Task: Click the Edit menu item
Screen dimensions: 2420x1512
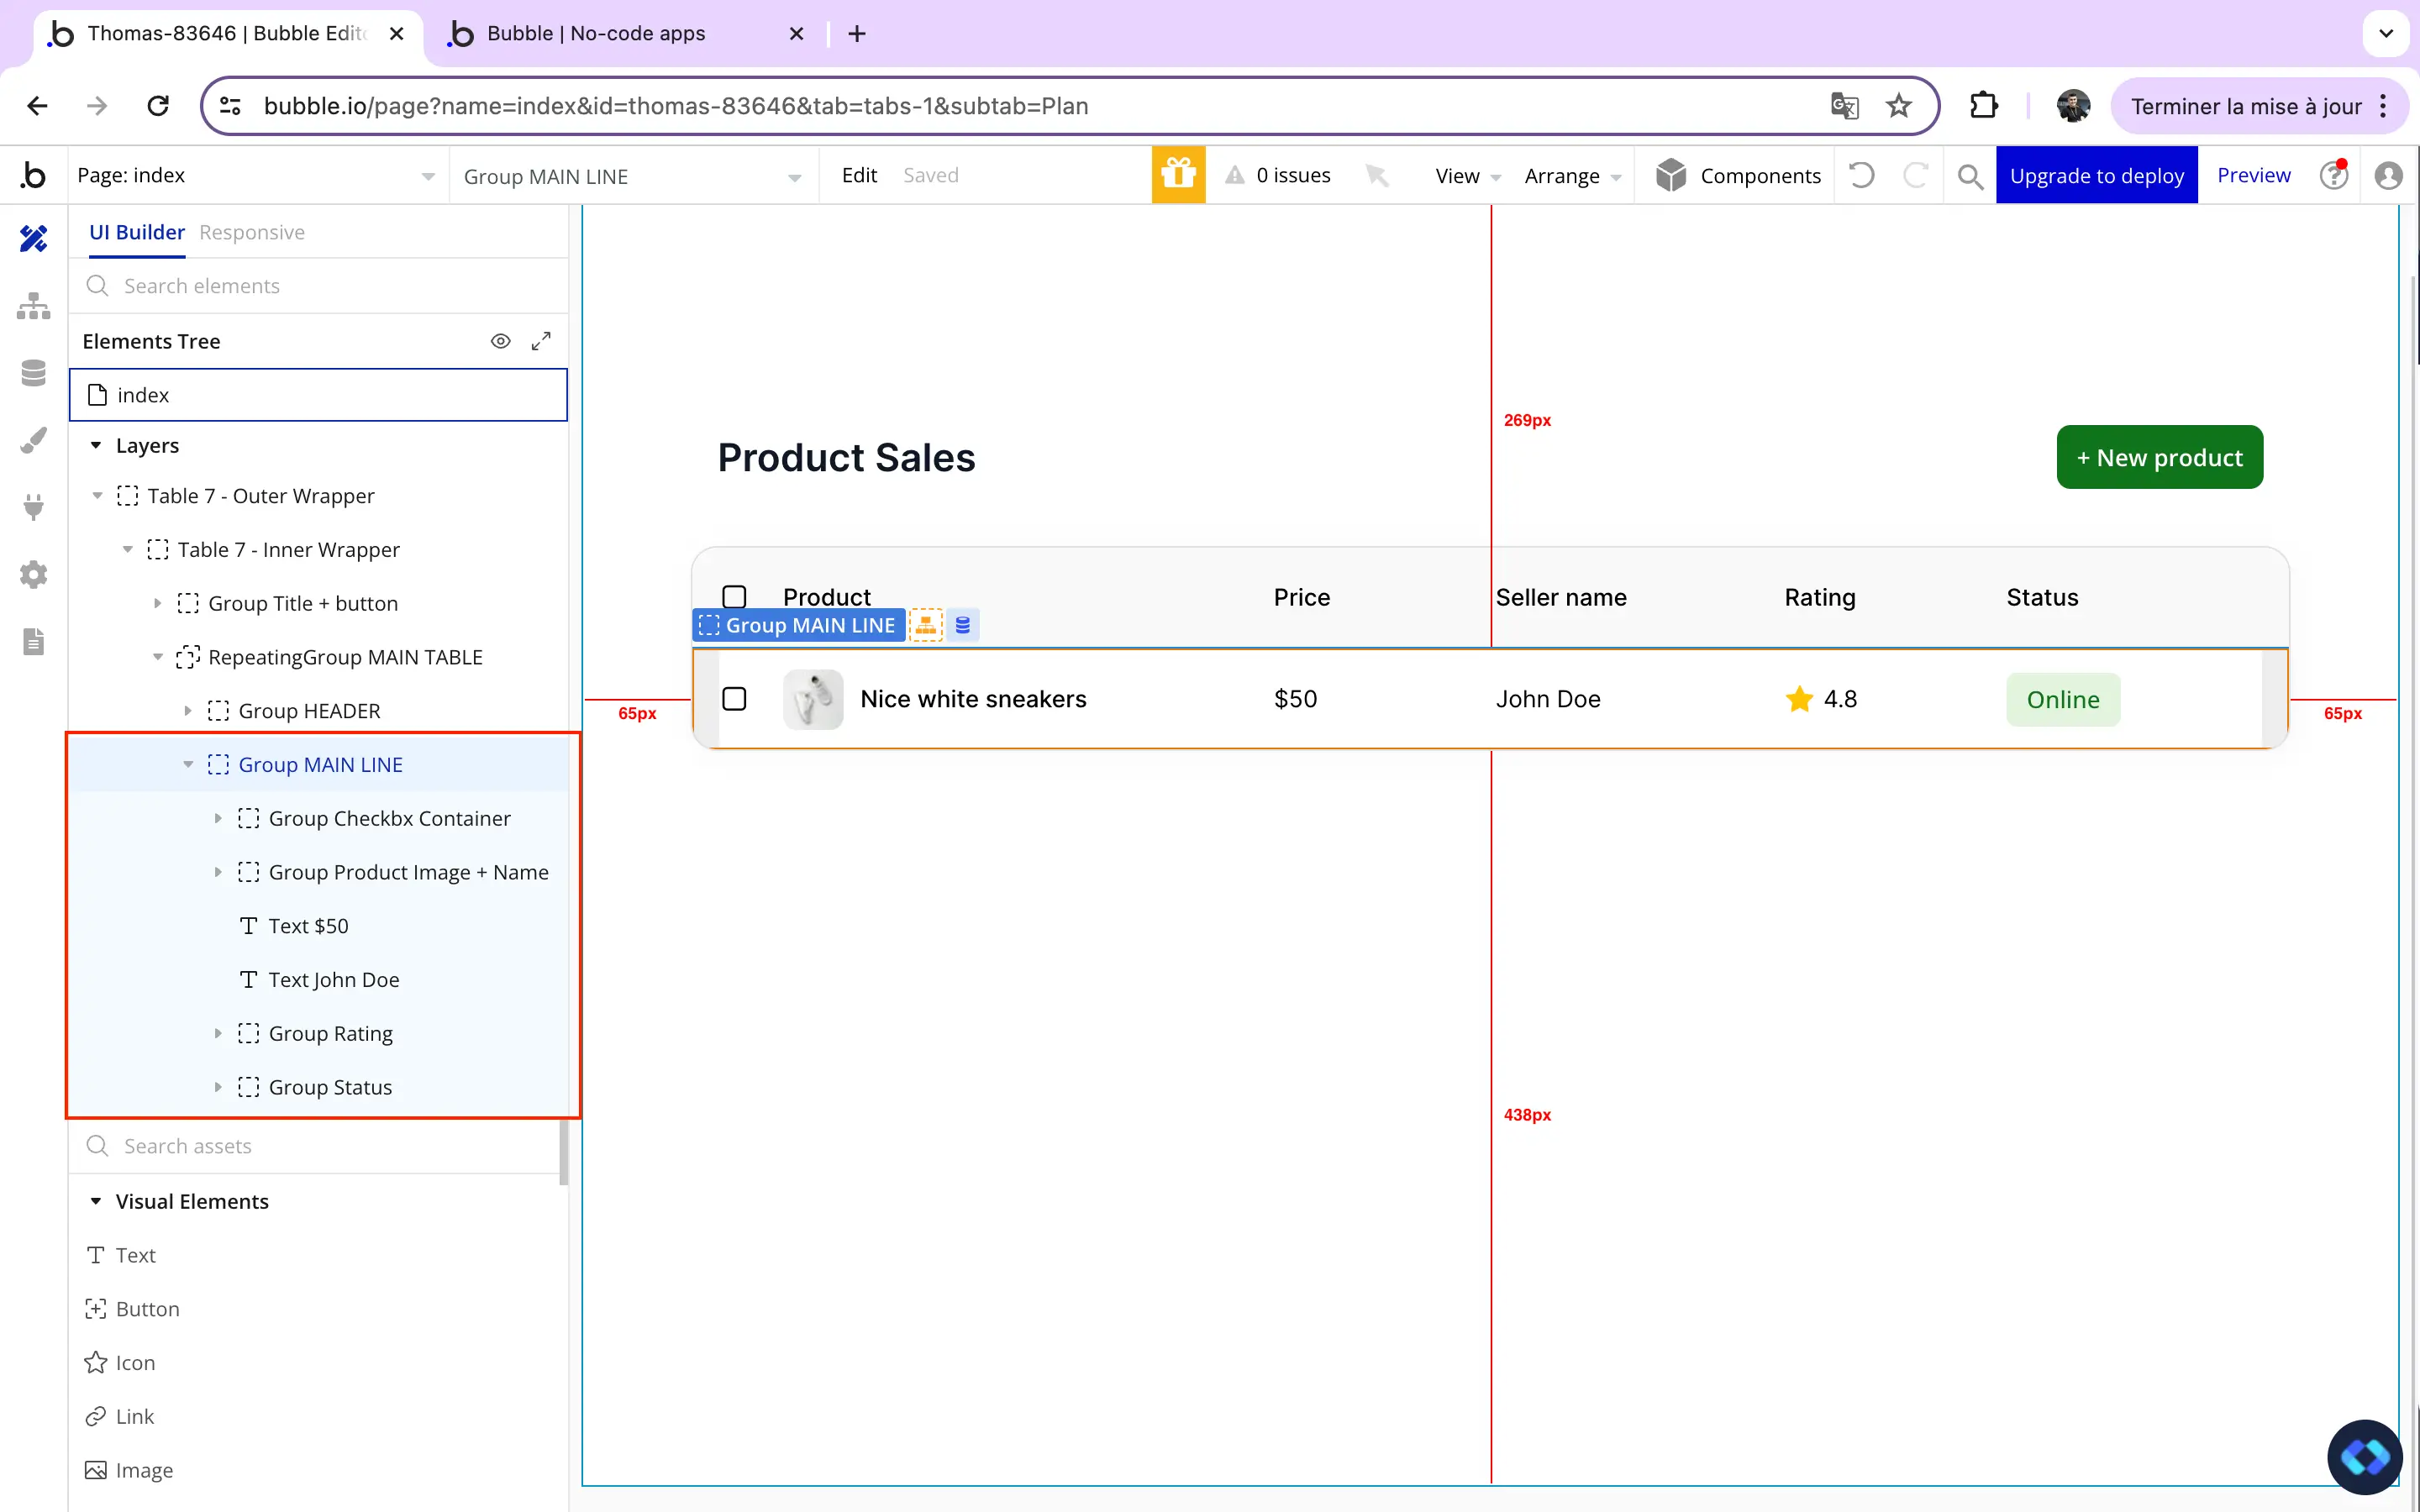Action: pos(859,175)
